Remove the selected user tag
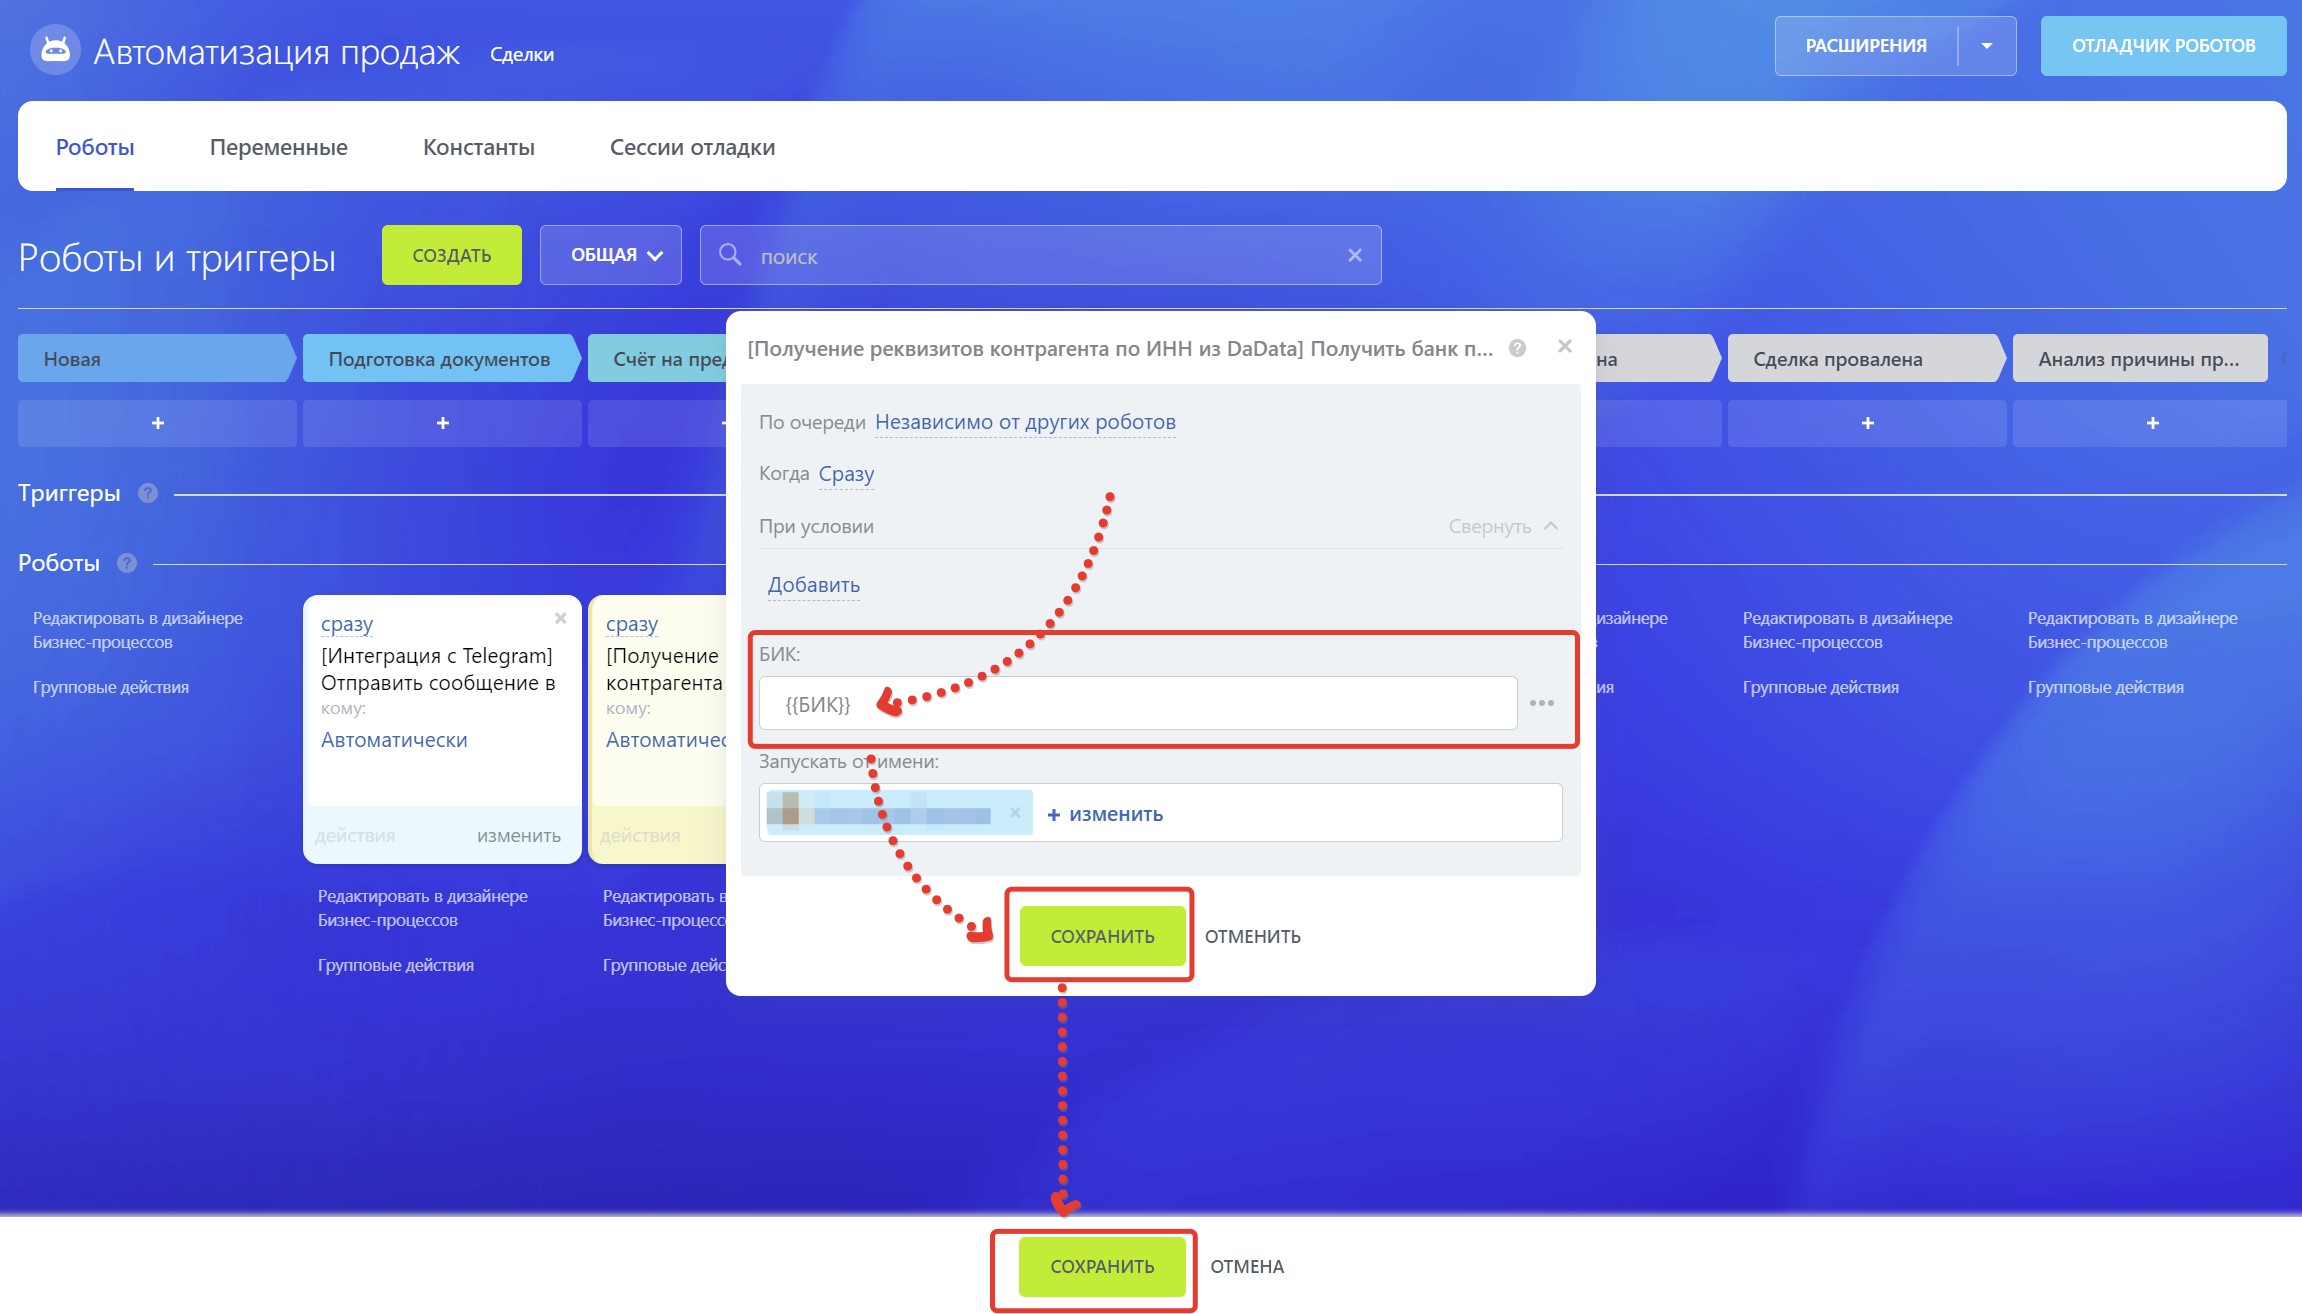2302x1314 pixels. point(1015,812)
